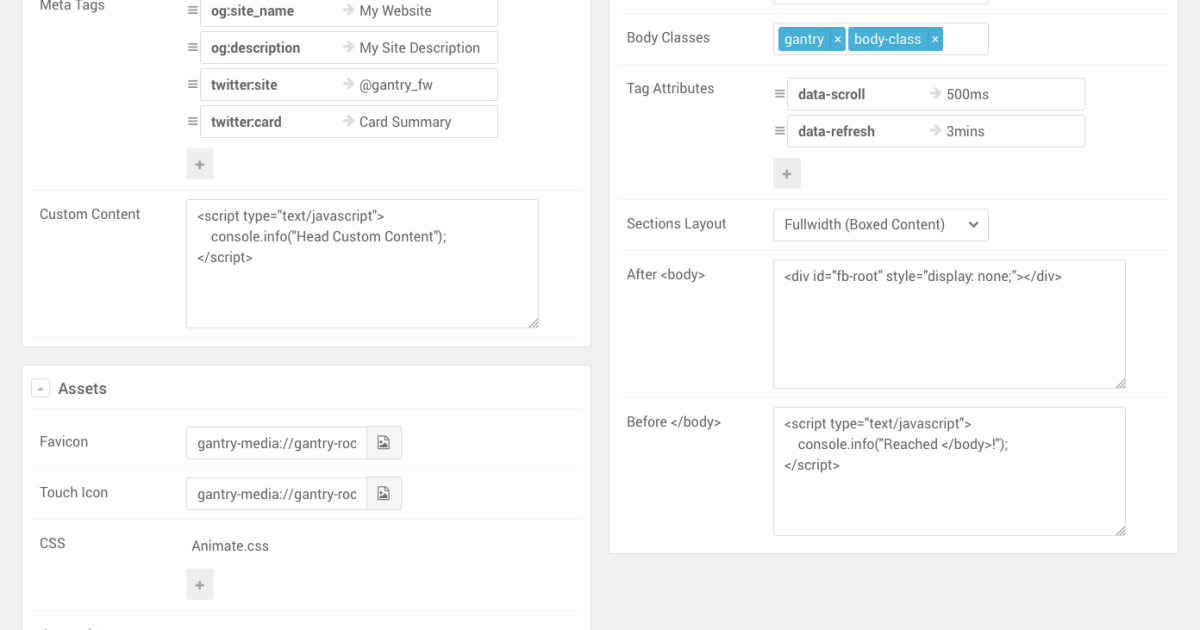This screenshot has width=1200, height=630.
Task: Click the Favicon path input field
Action: pos(276,442)
